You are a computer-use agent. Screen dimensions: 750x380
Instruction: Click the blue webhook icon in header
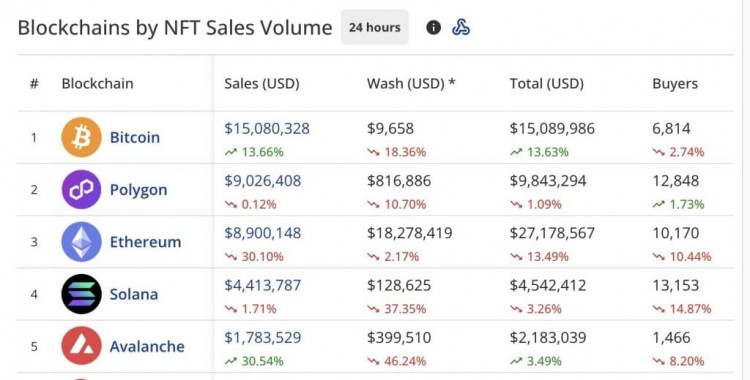pos(461,28)
